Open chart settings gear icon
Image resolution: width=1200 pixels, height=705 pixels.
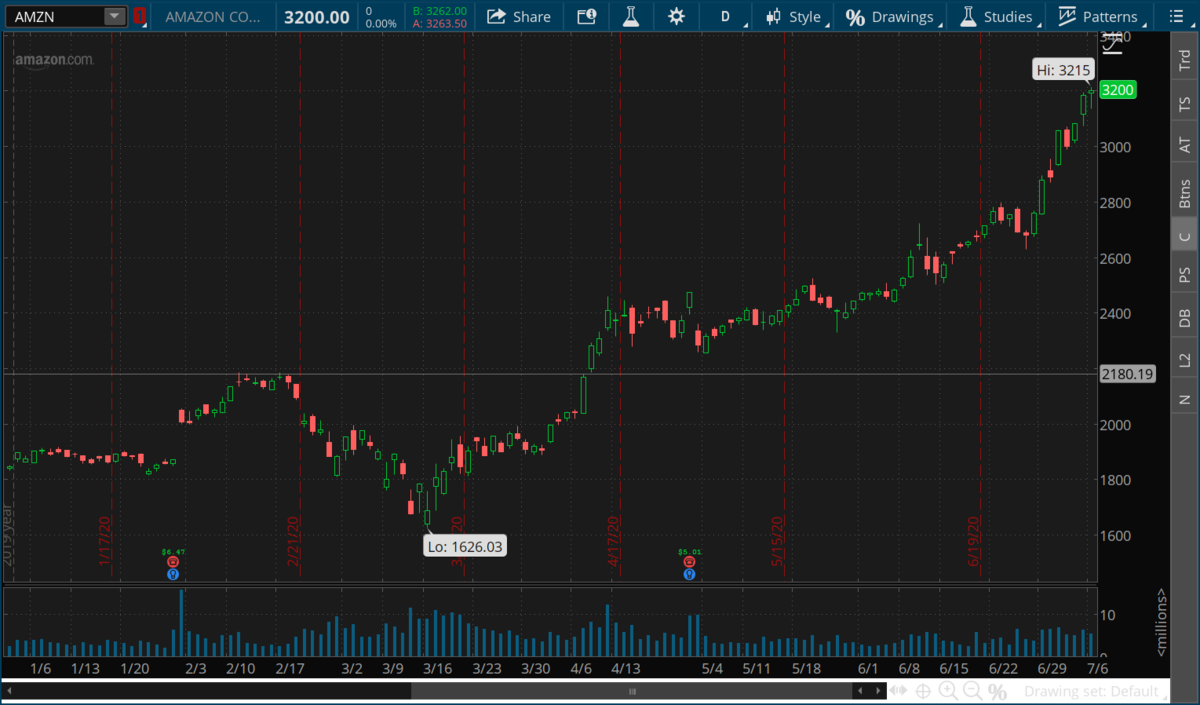tap(677, 16)
